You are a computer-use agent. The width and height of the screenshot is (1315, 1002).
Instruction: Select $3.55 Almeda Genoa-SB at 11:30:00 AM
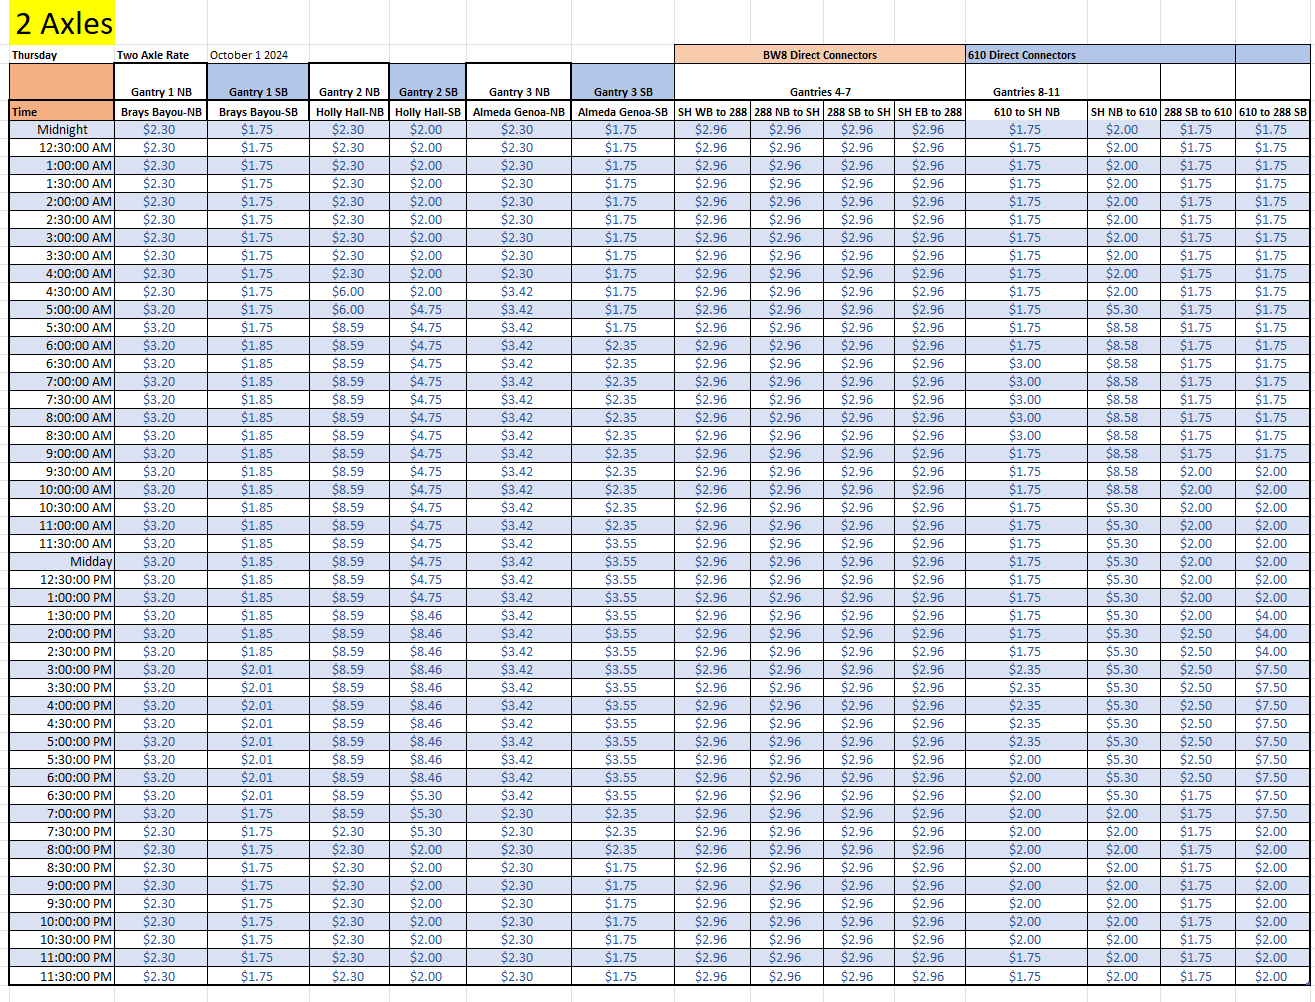pyautogui.click(x=622, y=544)
